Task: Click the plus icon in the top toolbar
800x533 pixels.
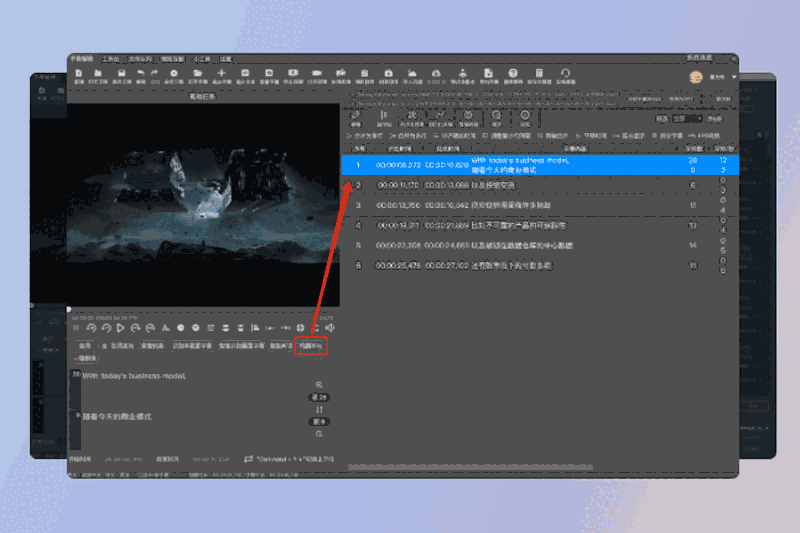Action: pos(221,73)
